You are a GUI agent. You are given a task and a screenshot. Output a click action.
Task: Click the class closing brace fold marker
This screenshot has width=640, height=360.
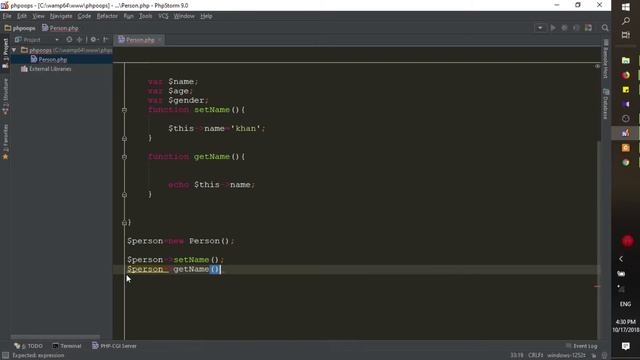click(x=124, y=223)
